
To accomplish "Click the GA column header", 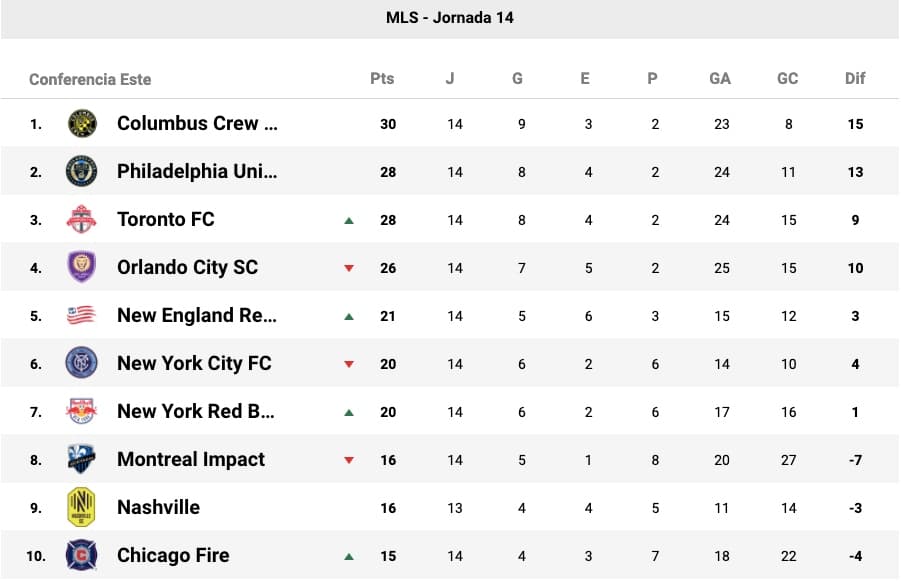I will [720, 79].
